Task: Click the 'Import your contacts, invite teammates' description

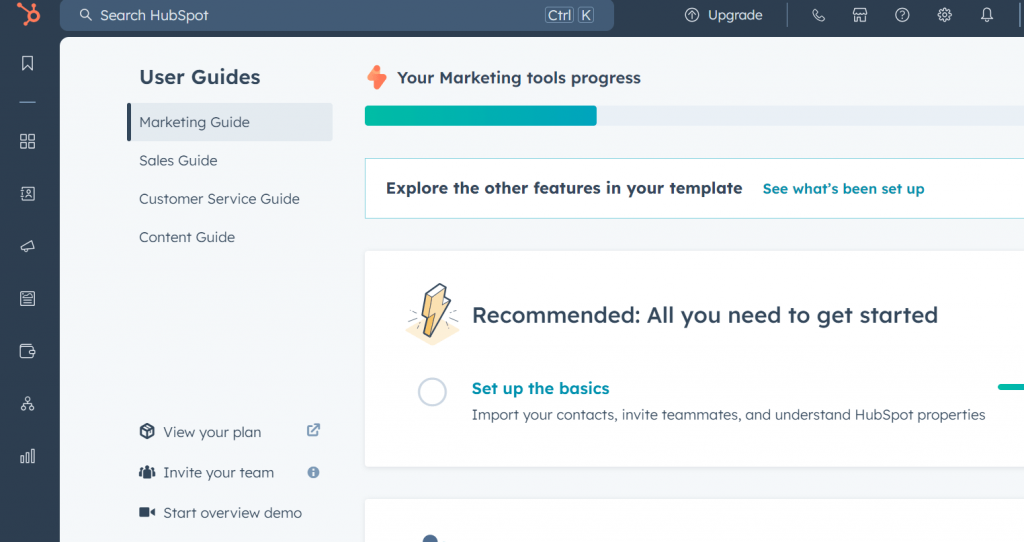Action: (x=728, y=415)
